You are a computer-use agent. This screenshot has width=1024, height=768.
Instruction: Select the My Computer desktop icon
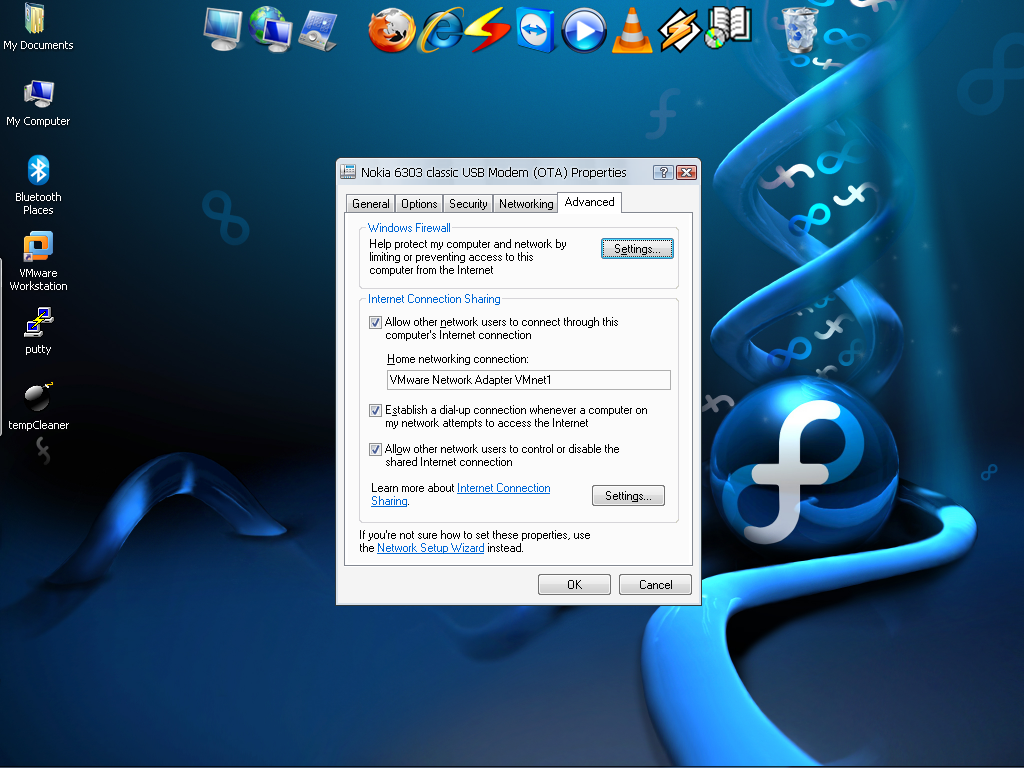pyautogui.click(x=38, y=103)
